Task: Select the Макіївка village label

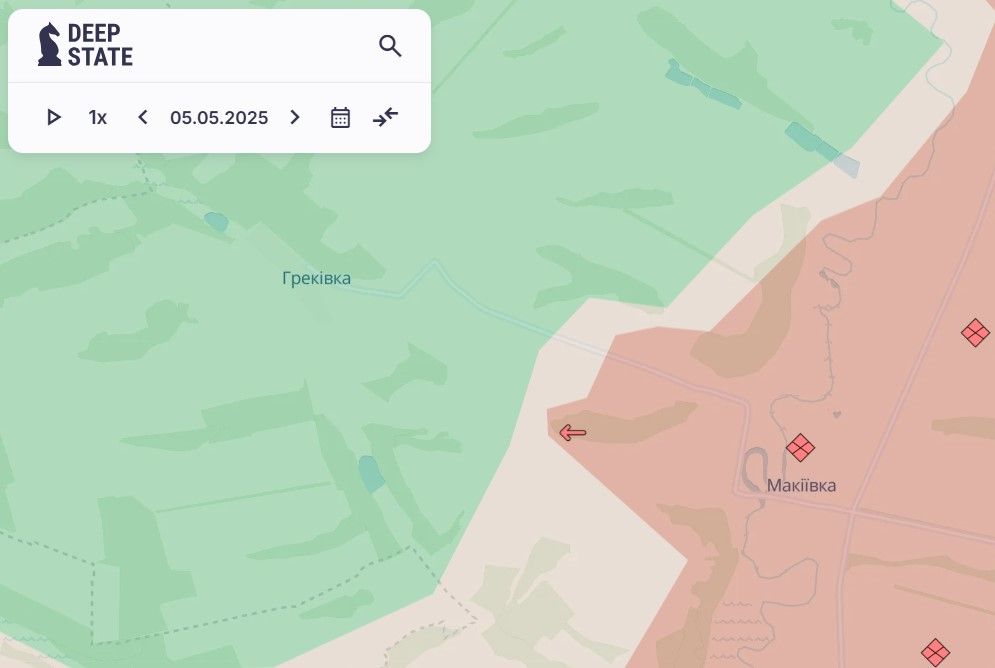Action: point(801,486)
